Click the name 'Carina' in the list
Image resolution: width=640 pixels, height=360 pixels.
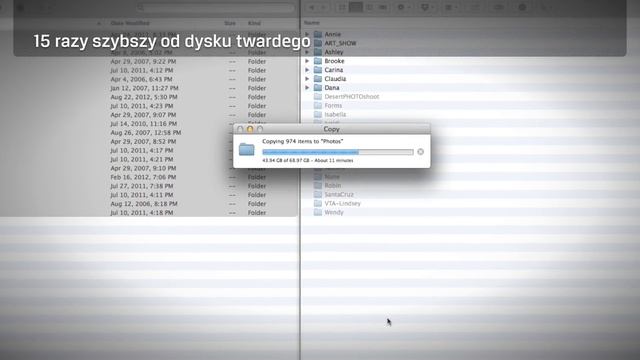pos(333,70)
